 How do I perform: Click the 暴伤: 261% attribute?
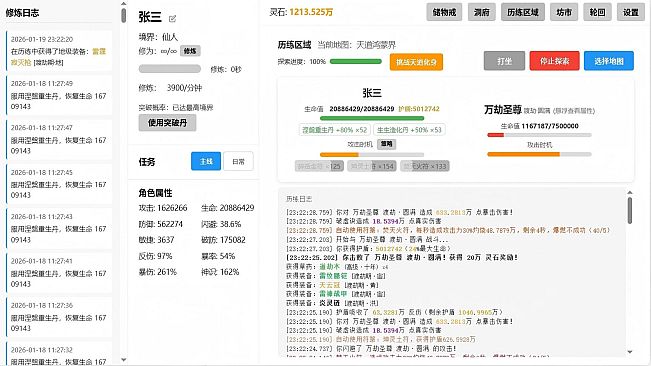click(158, 272)
